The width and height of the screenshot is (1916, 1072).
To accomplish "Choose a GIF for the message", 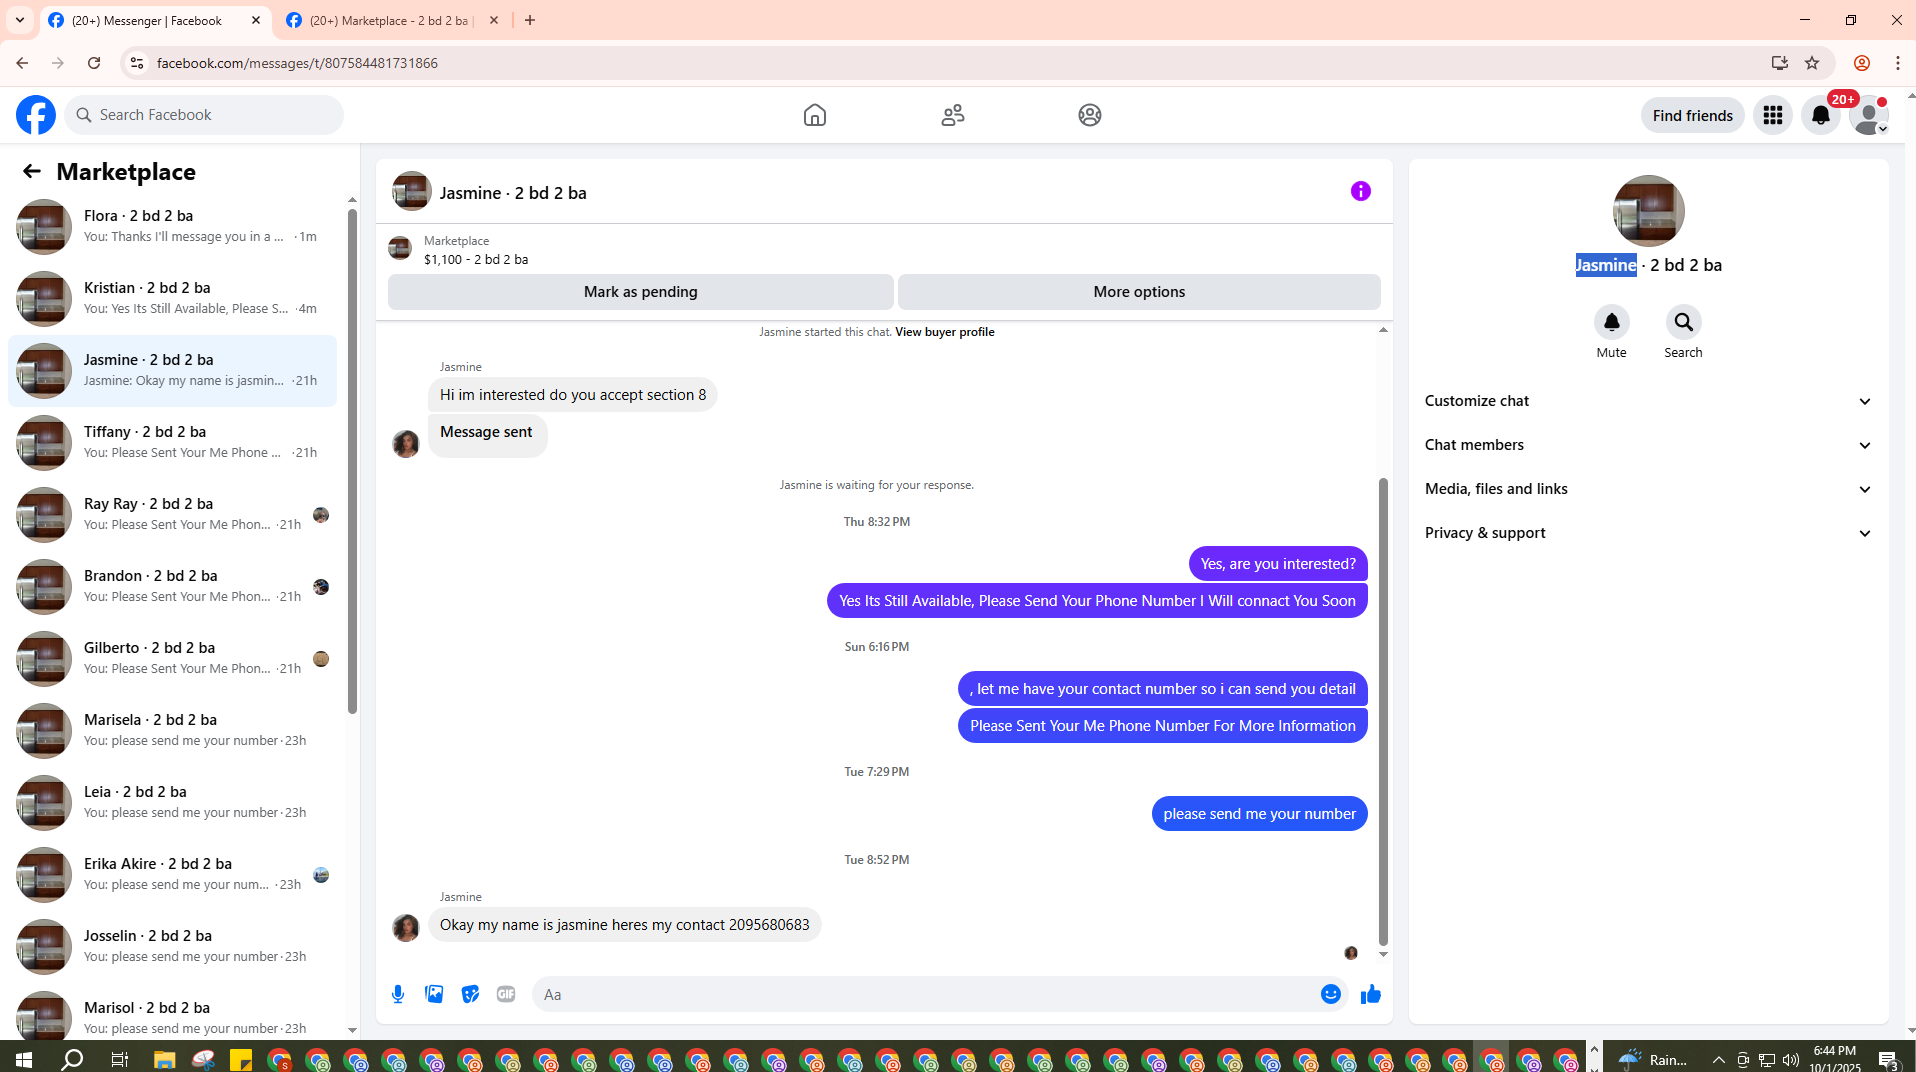I will [506, 994].
